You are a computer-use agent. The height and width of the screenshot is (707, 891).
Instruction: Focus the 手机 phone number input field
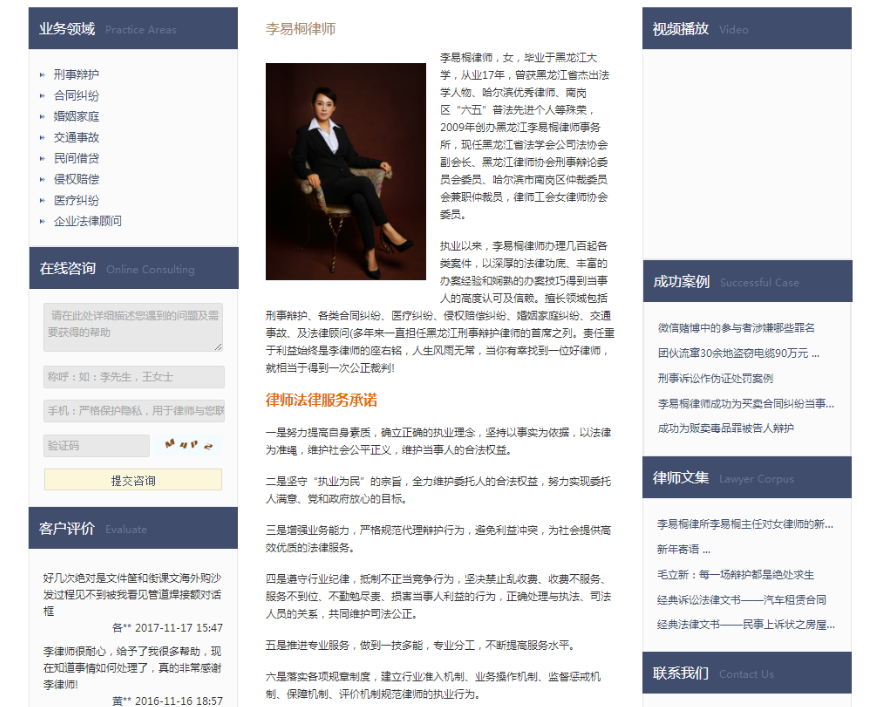coord(134,411)
